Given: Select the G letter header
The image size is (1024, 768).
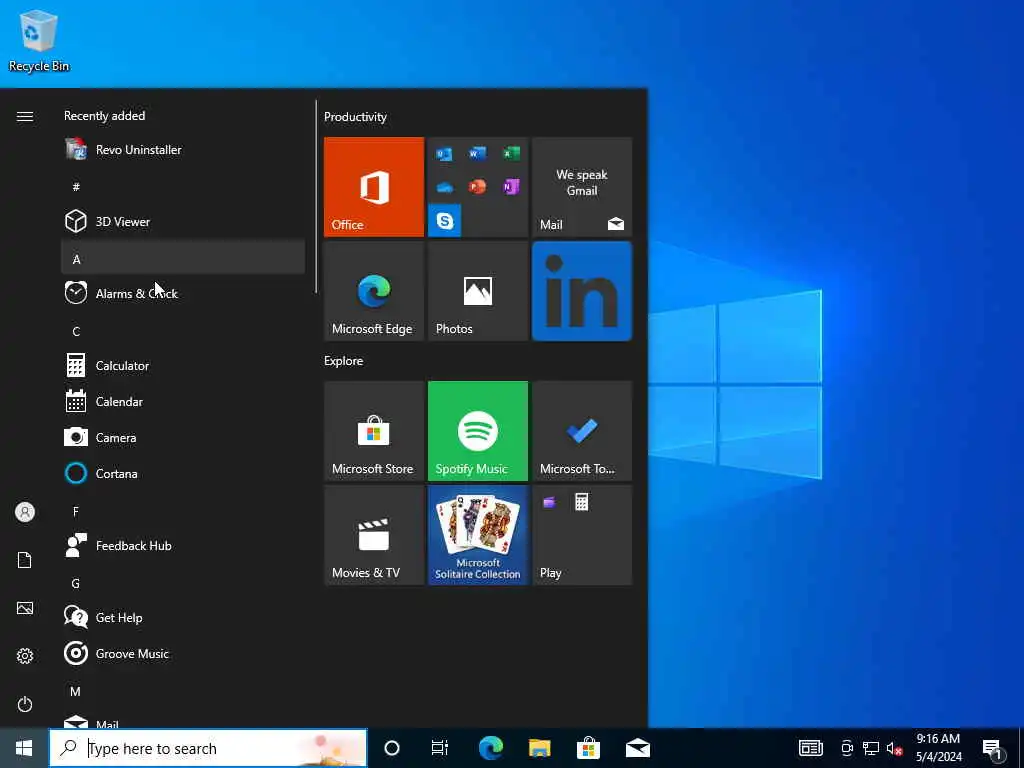Looking at the screenshot, I should (183, 581).
